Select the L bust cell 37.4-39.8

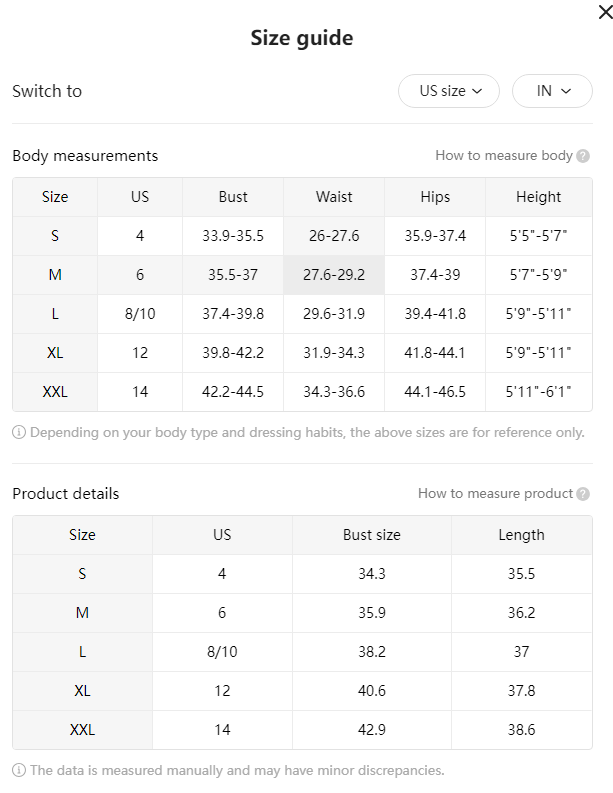click(233, 314)
